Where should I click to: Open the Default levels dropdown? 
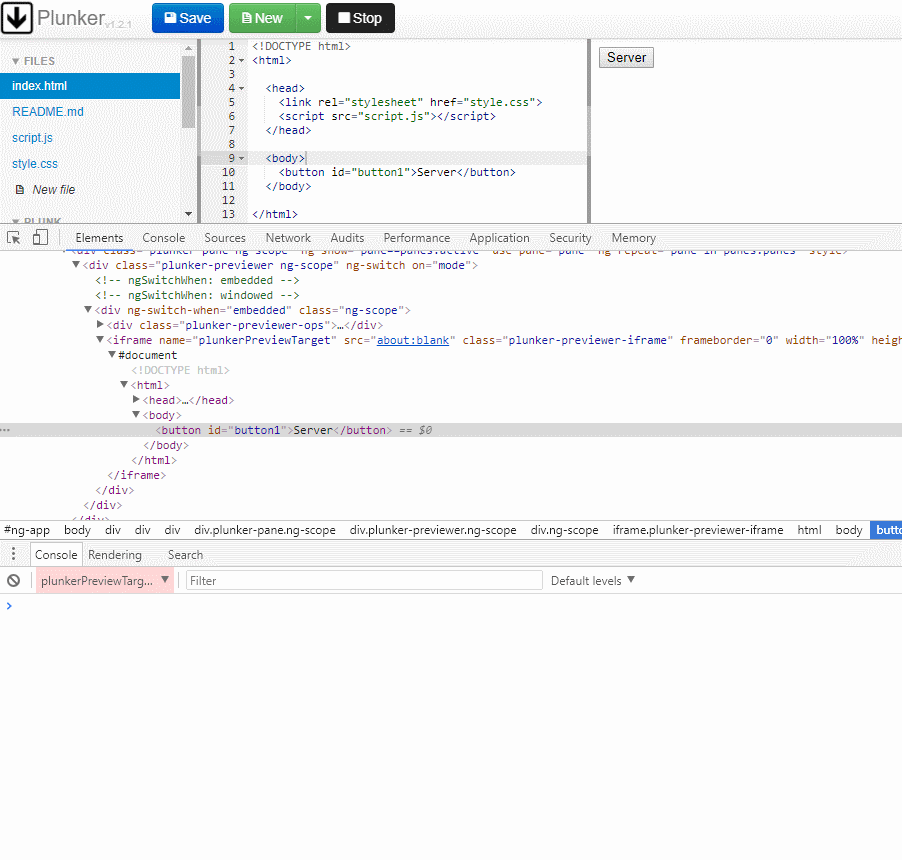(592, 580)
